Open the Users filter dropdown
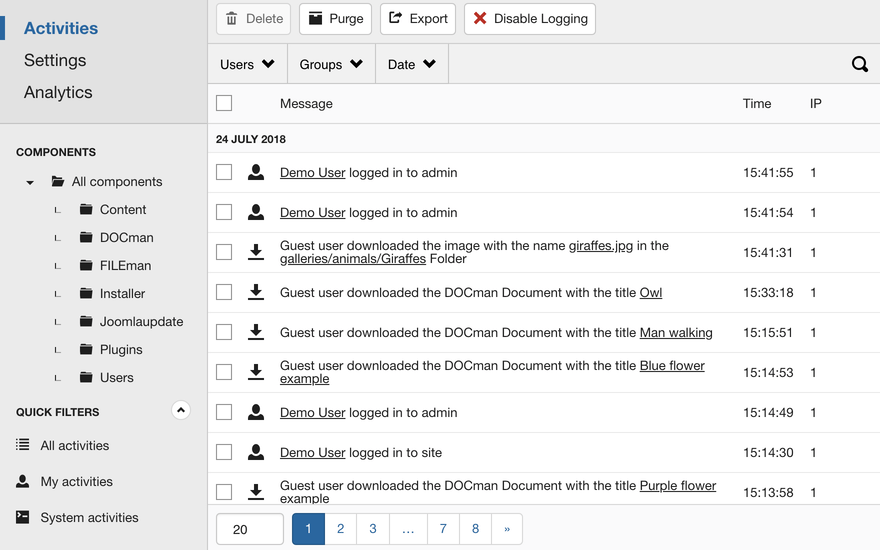This screenshot has width=880, height=550. click(247, 64)
